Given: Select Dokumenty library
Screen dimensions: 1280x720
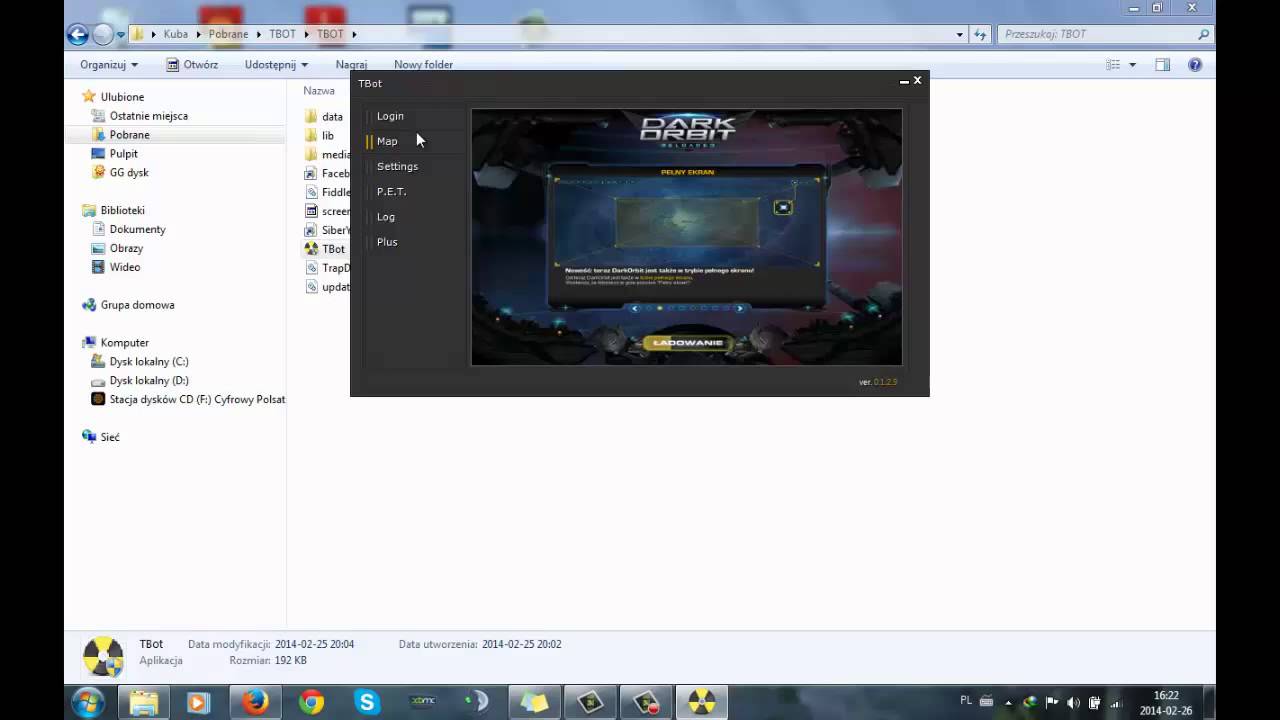Looking at the screenshot, I should click(138, 230).
